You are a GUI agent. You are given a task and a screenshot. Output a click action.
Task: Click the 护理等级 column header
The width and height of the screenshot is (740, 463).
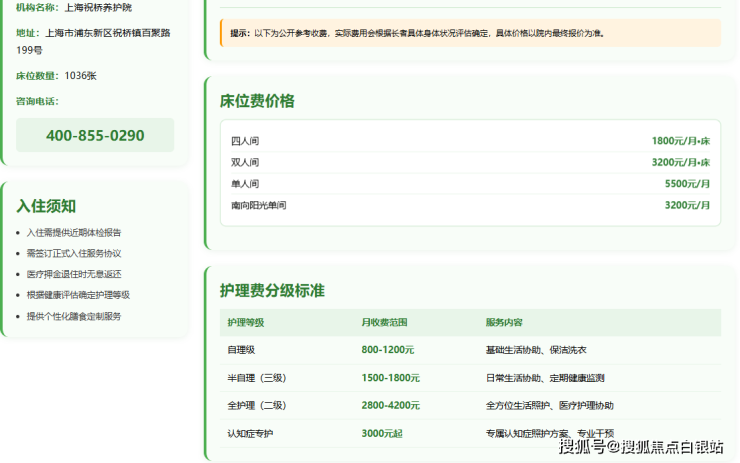tap(245, 322)
